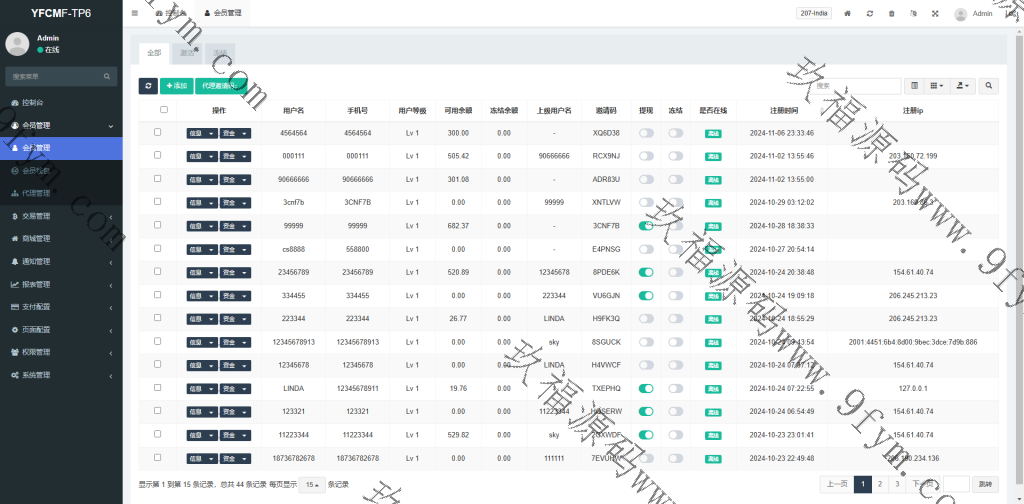Check the select-all checkbox in table header
This screenshot has width=1024, height=504.
[164, 110]
